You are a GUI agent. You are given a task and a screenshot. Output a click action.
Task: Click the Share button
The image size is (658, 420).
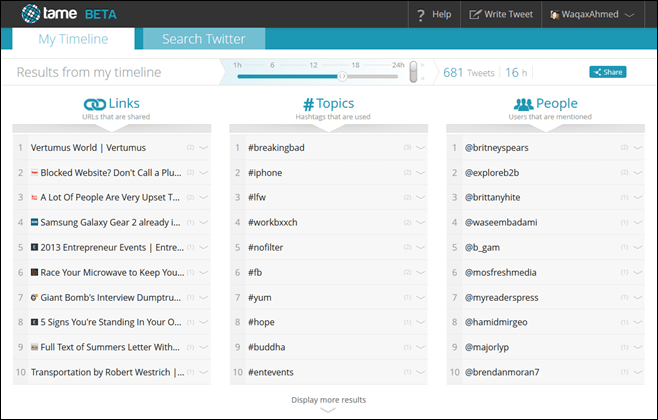608,72
